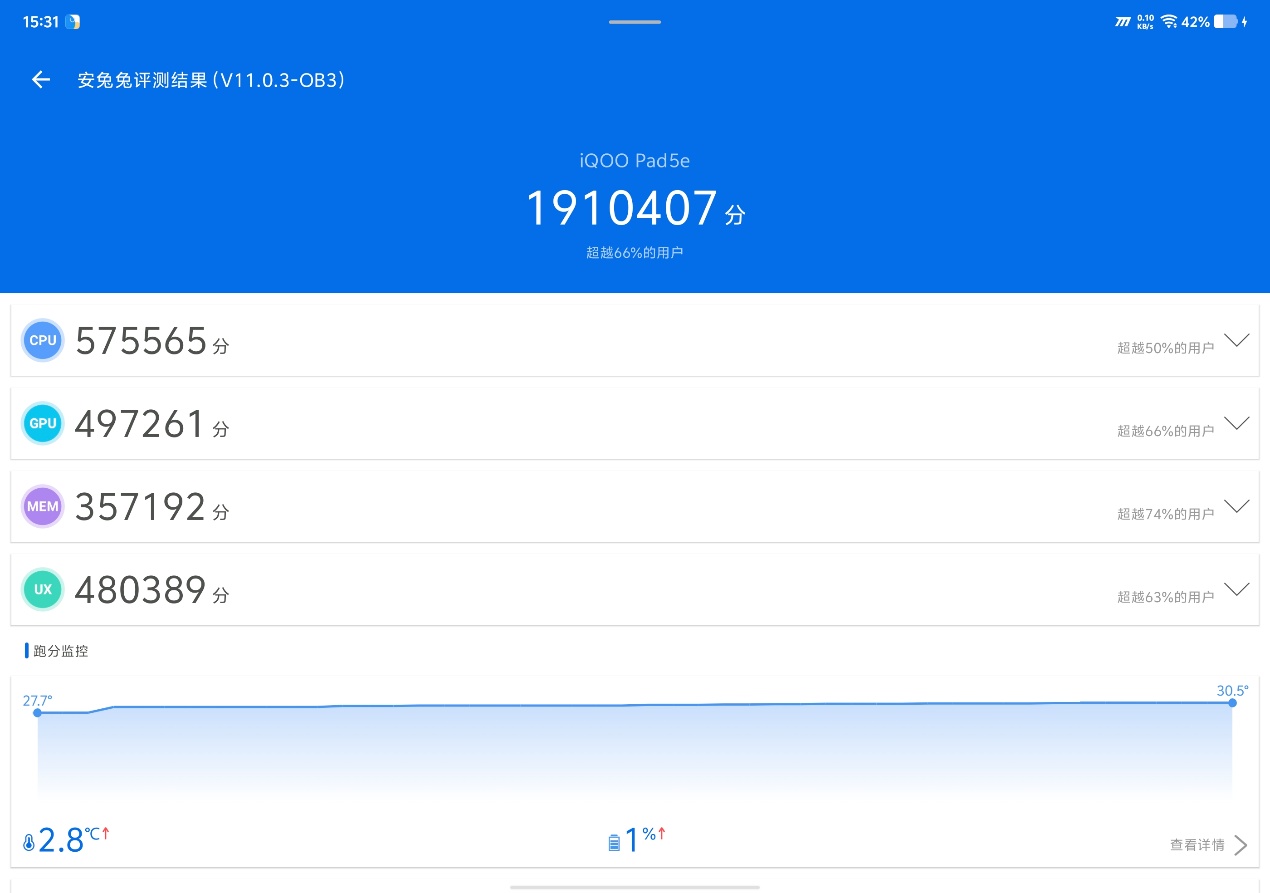Expand the GPU score details chevron
The height and width of the screenshot is (893, 1270).
tap(1237, 423)
